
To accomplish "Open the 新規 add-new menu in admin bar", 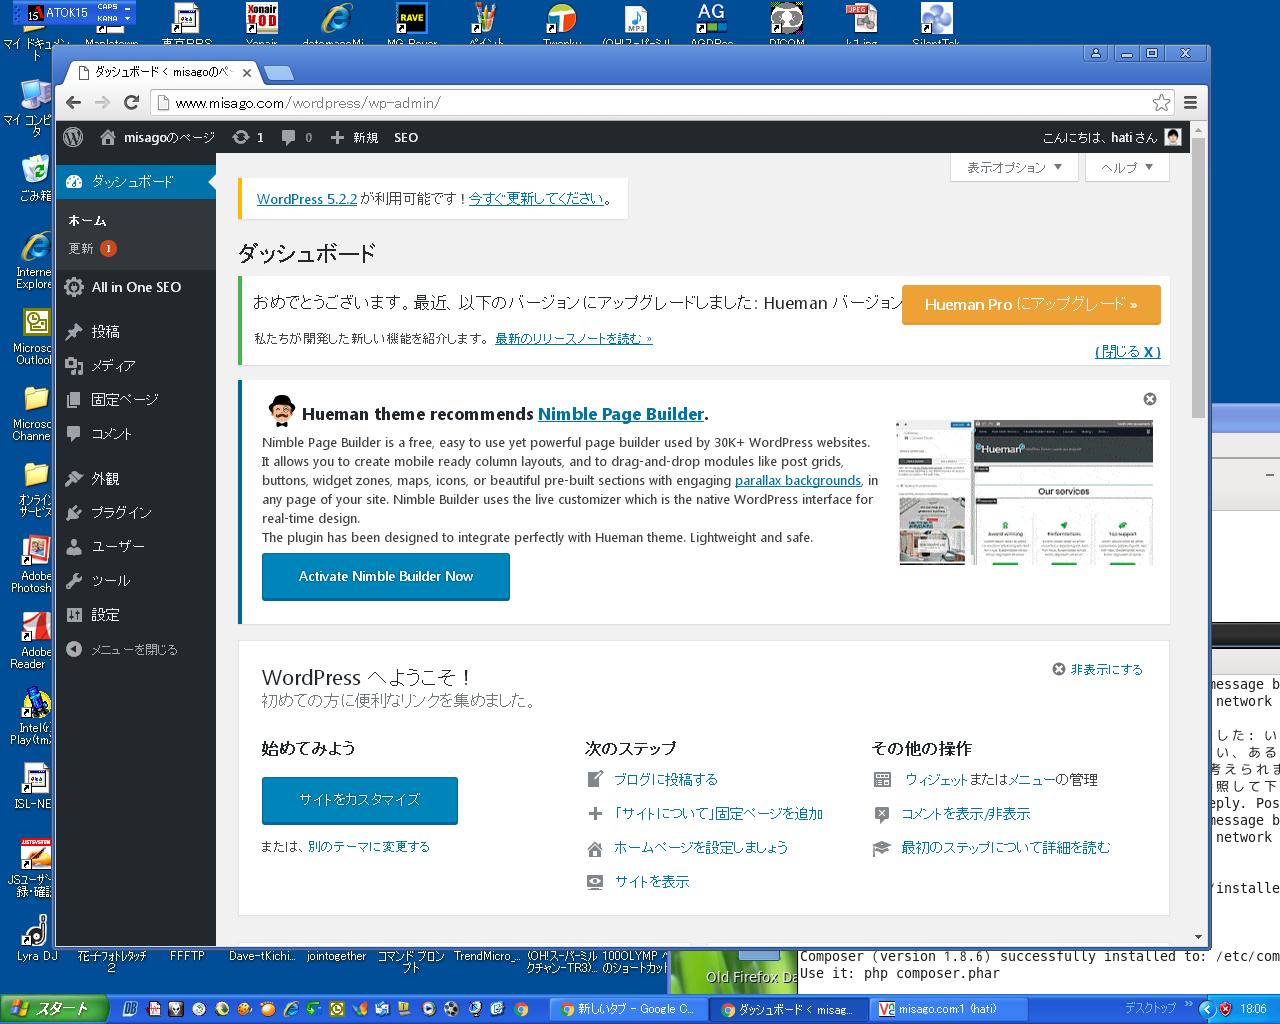I will tap(354, 138).
